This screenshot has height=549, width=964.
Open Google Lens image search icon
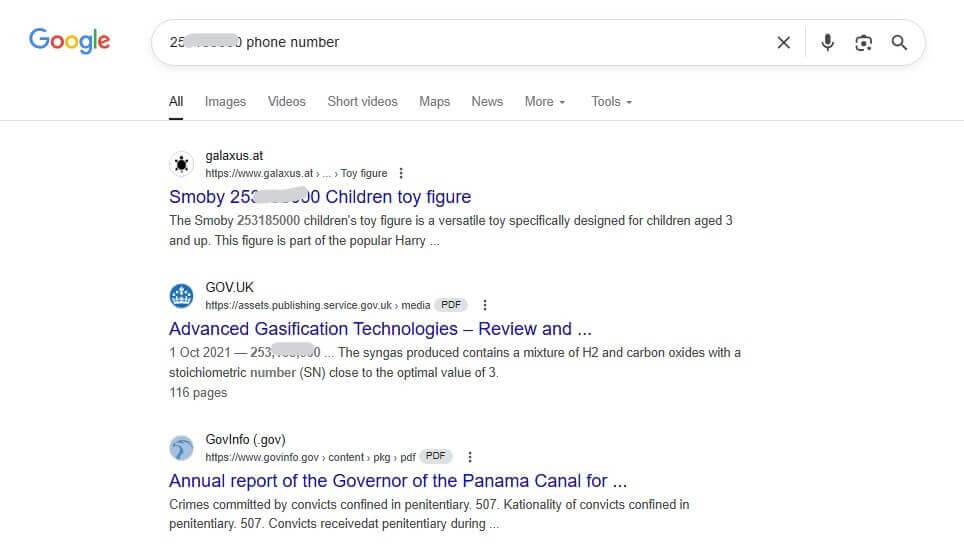click(x=863, y=42)
